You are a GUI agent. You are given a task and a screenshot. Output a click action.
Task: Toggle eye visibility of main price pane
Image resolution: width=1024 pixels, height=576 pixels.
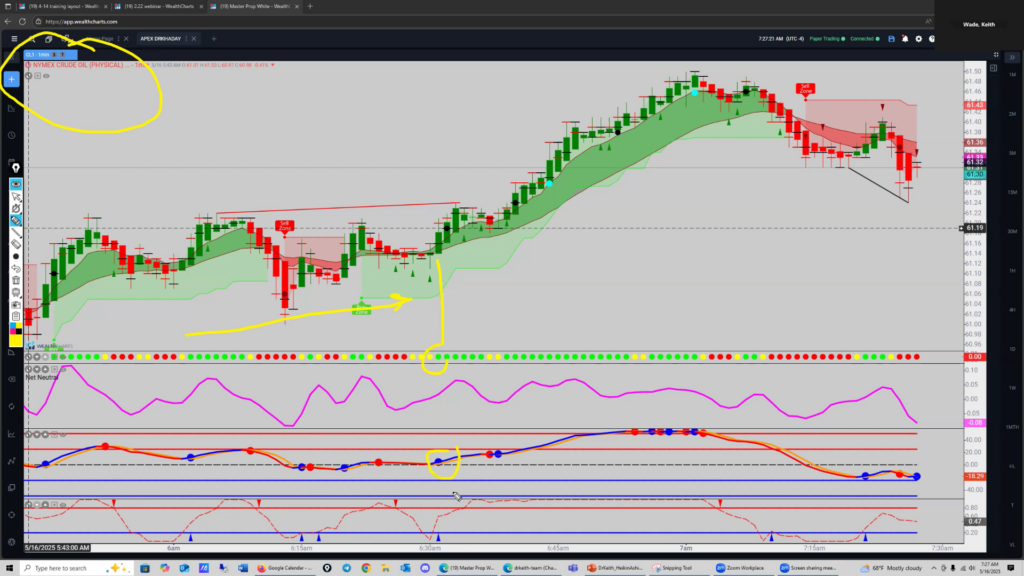(x=46, y=76)
